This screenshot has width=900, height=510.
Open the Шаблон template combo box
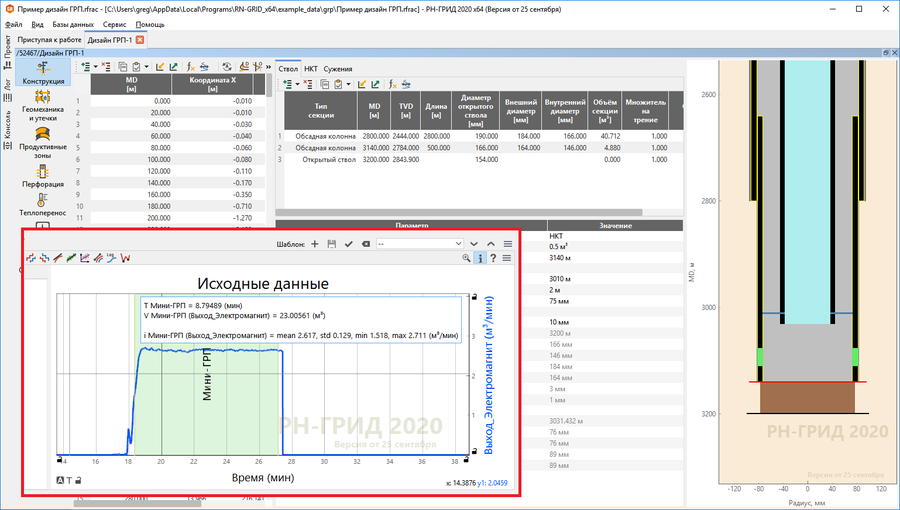(x=420, y=244)
